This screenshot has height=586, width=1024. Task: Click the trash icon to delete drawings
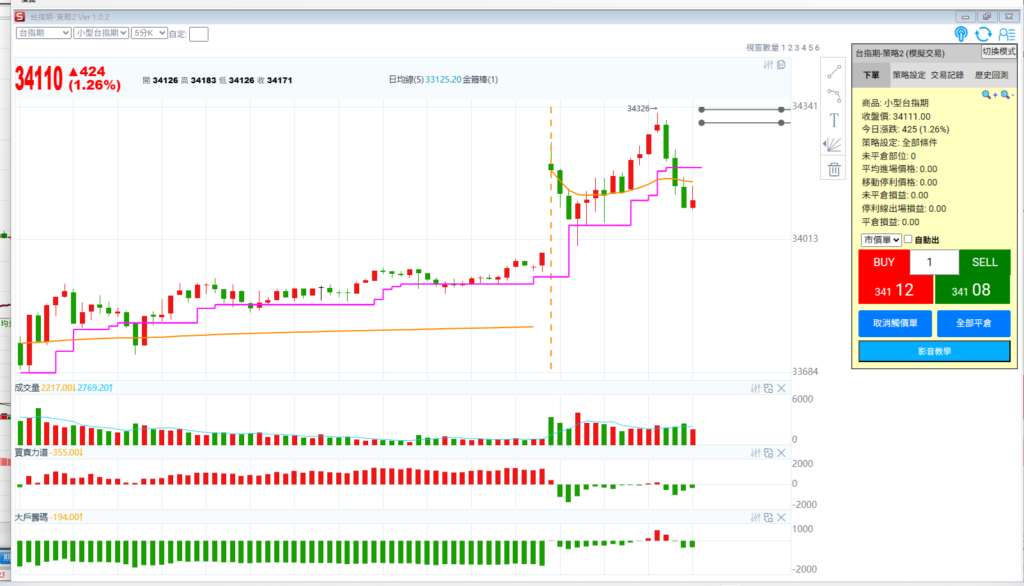click(834, 169)
